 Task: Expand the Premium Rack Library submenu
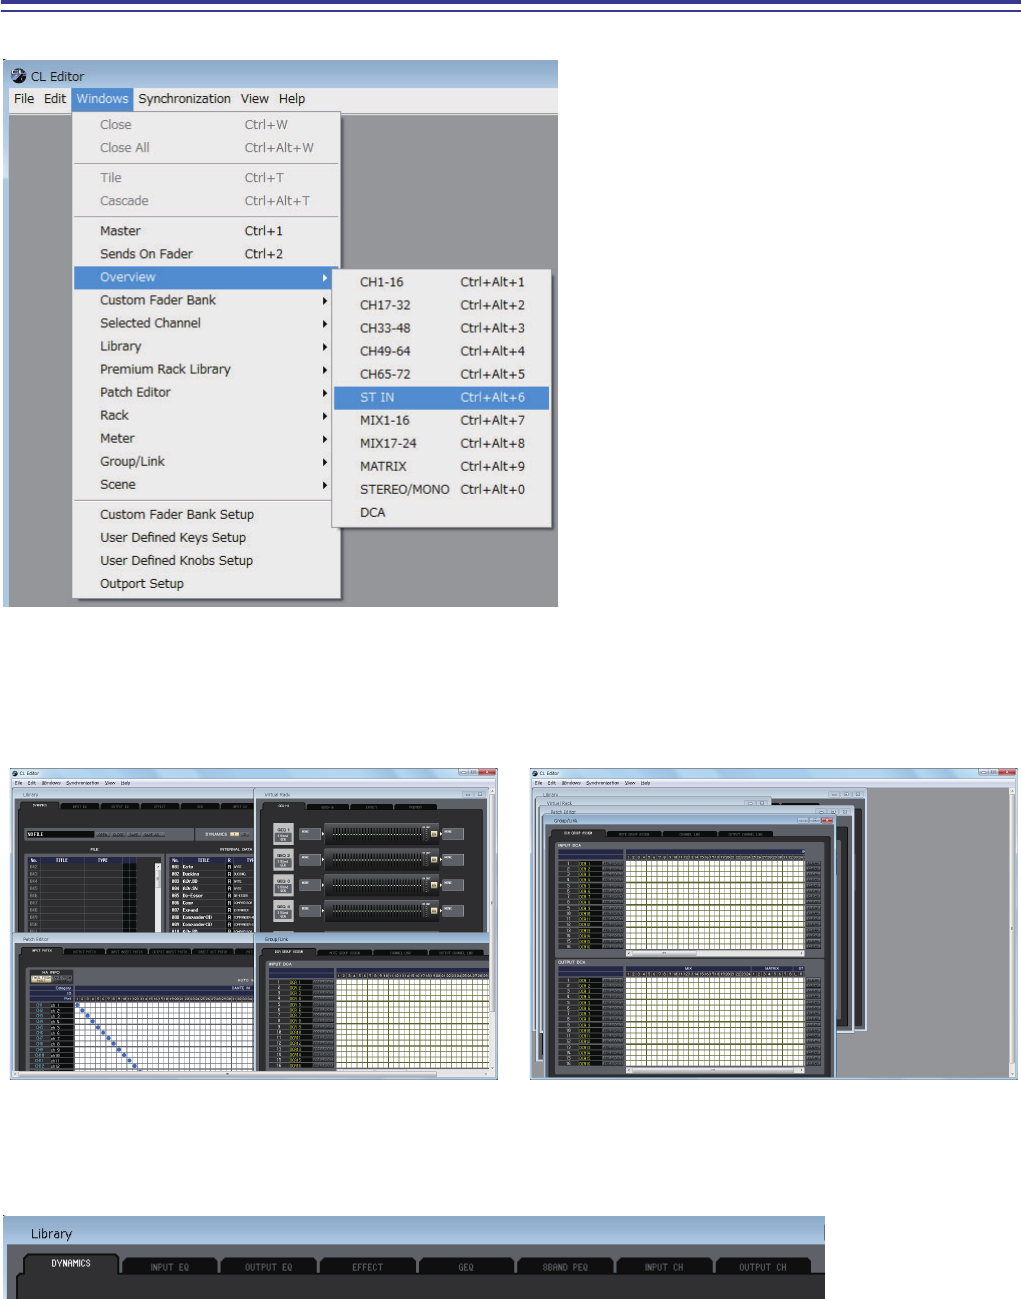[x=206, y=369]
